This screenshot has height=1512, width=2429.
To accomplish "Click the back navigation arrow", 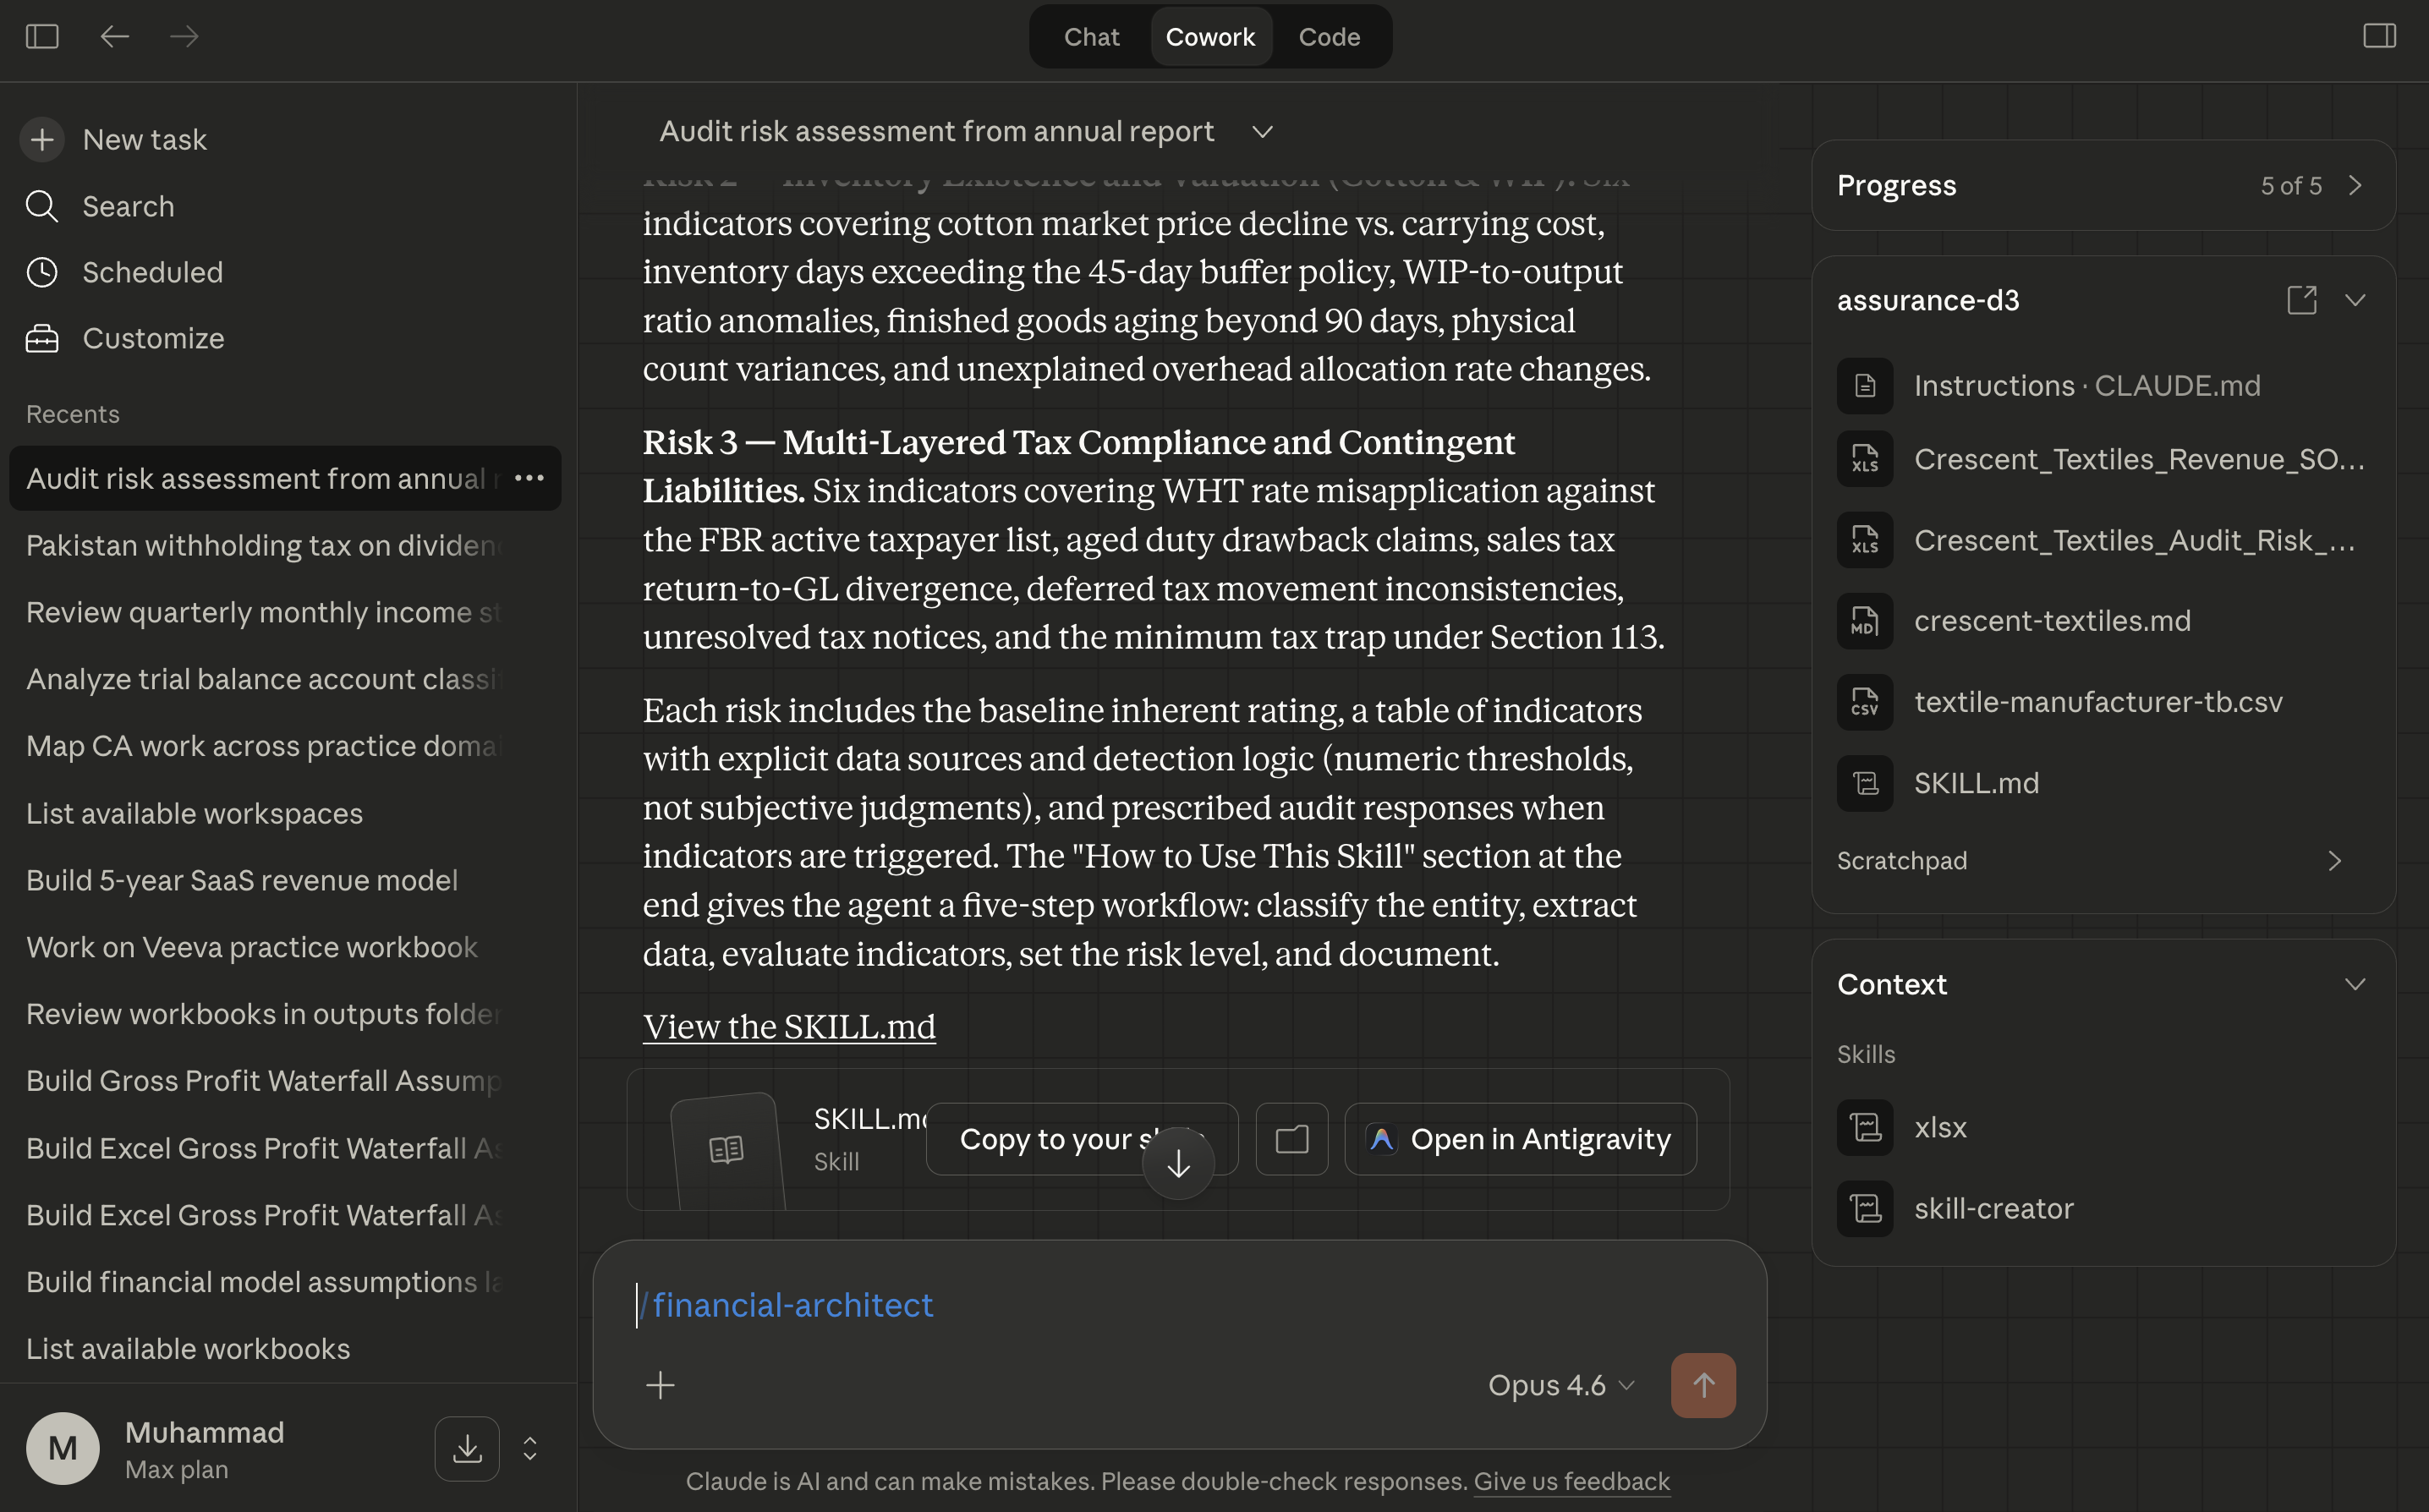I will point(115,37).
